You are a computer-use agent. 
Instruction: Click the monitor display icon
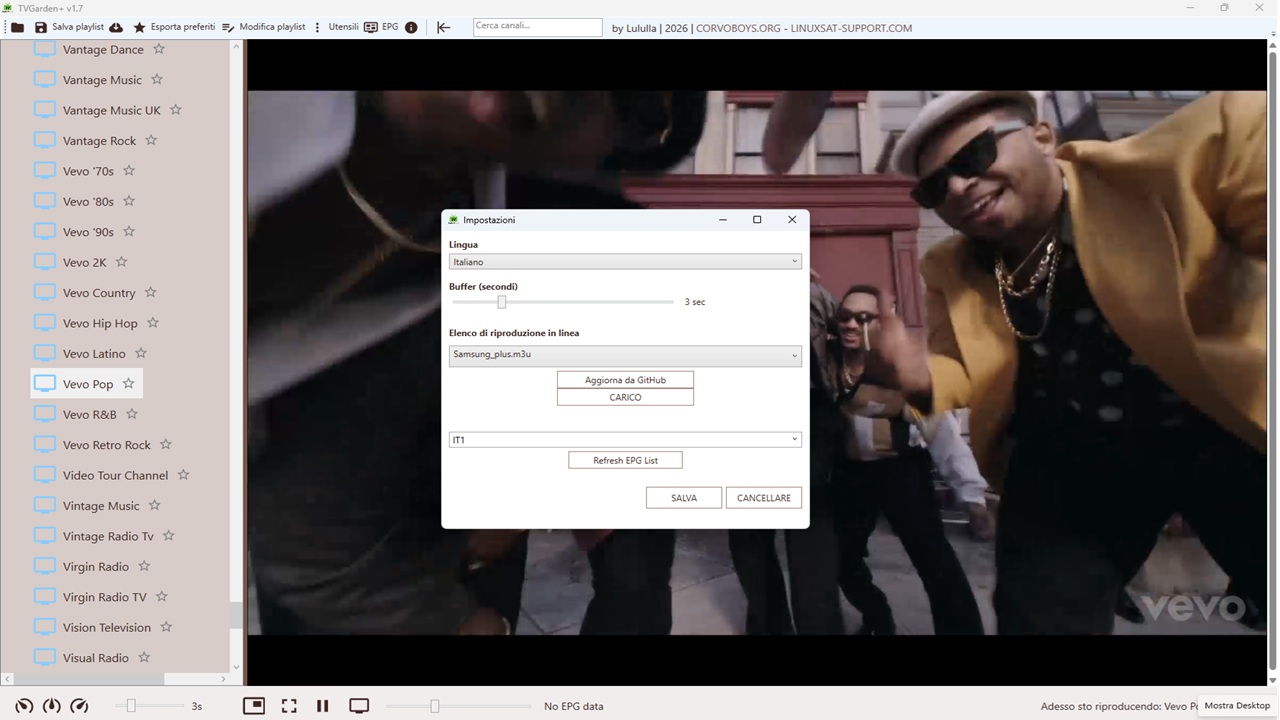pyautogui.click(x=359, y=706)
